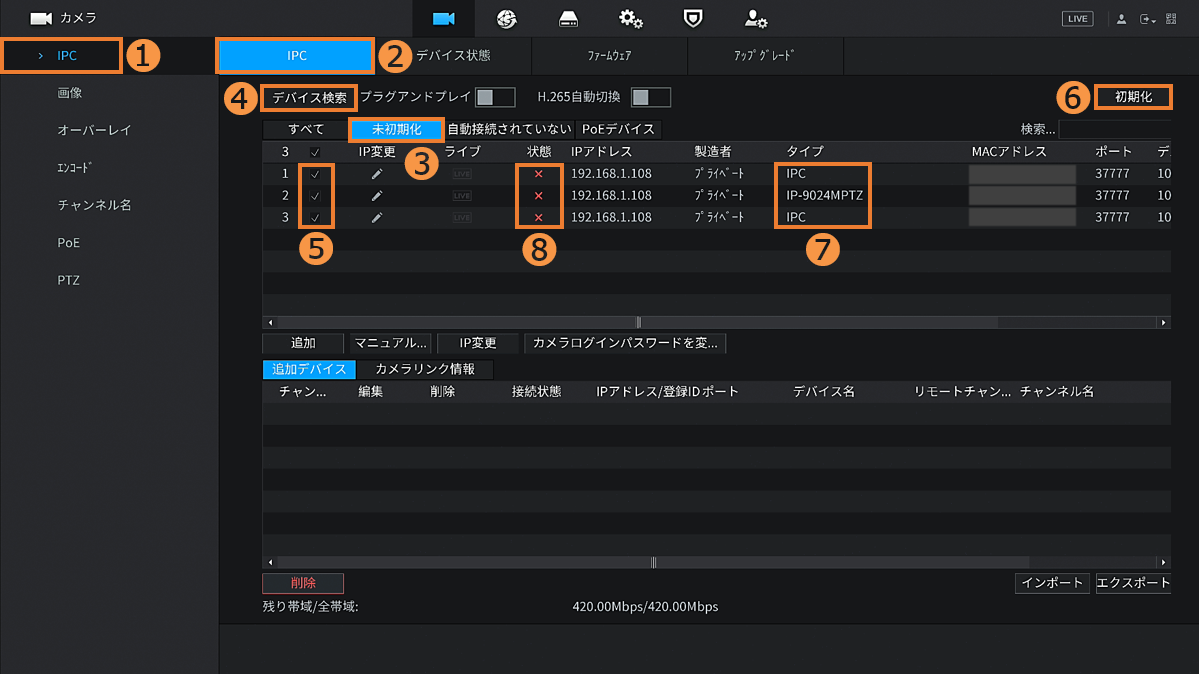Viewport: 1199px width, 674px height.
Task: Click the 検索 search input field
Action: 1114,129
